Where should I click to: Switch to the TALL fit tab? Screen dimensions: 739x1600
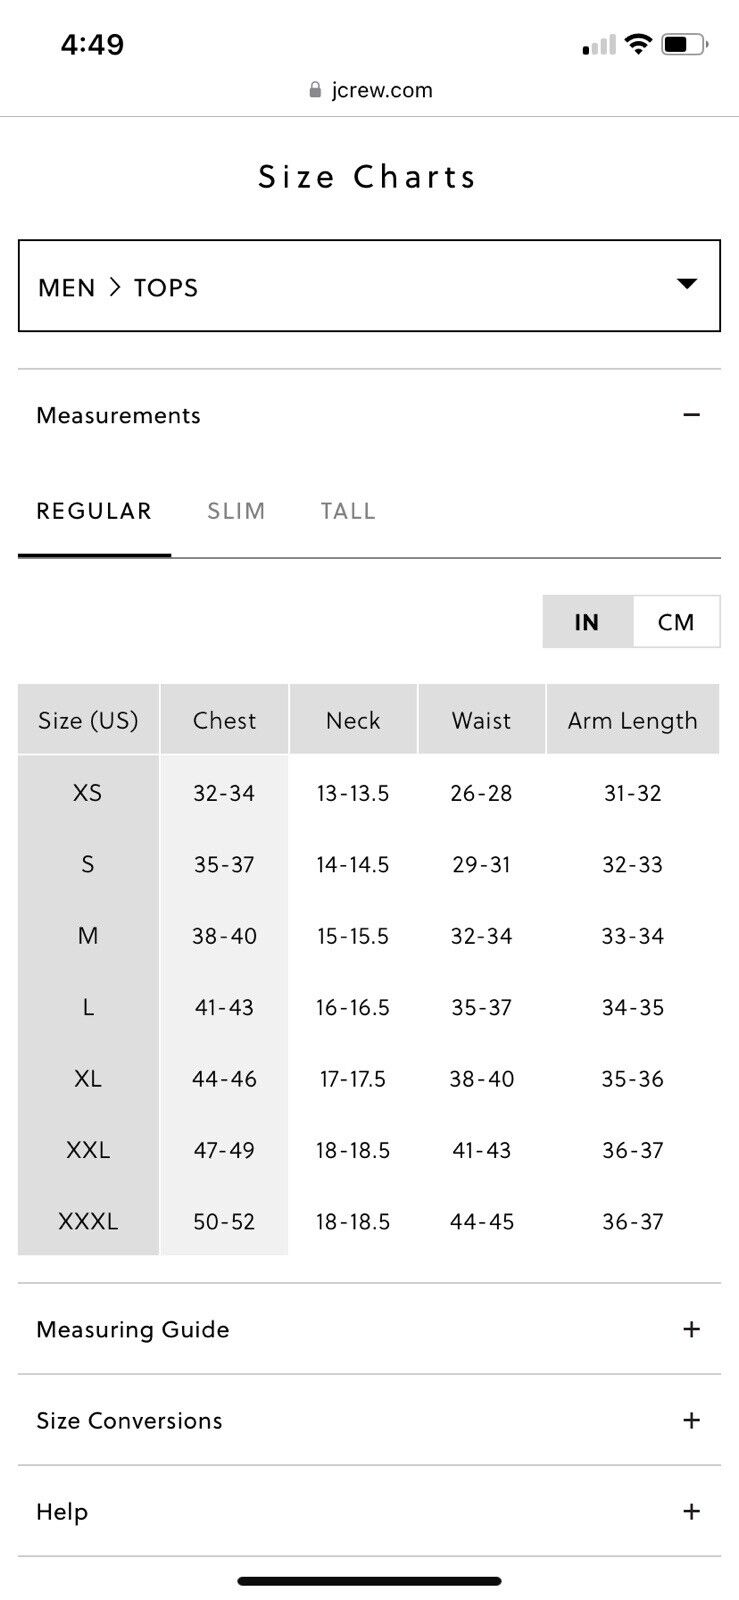pos(348,511)
